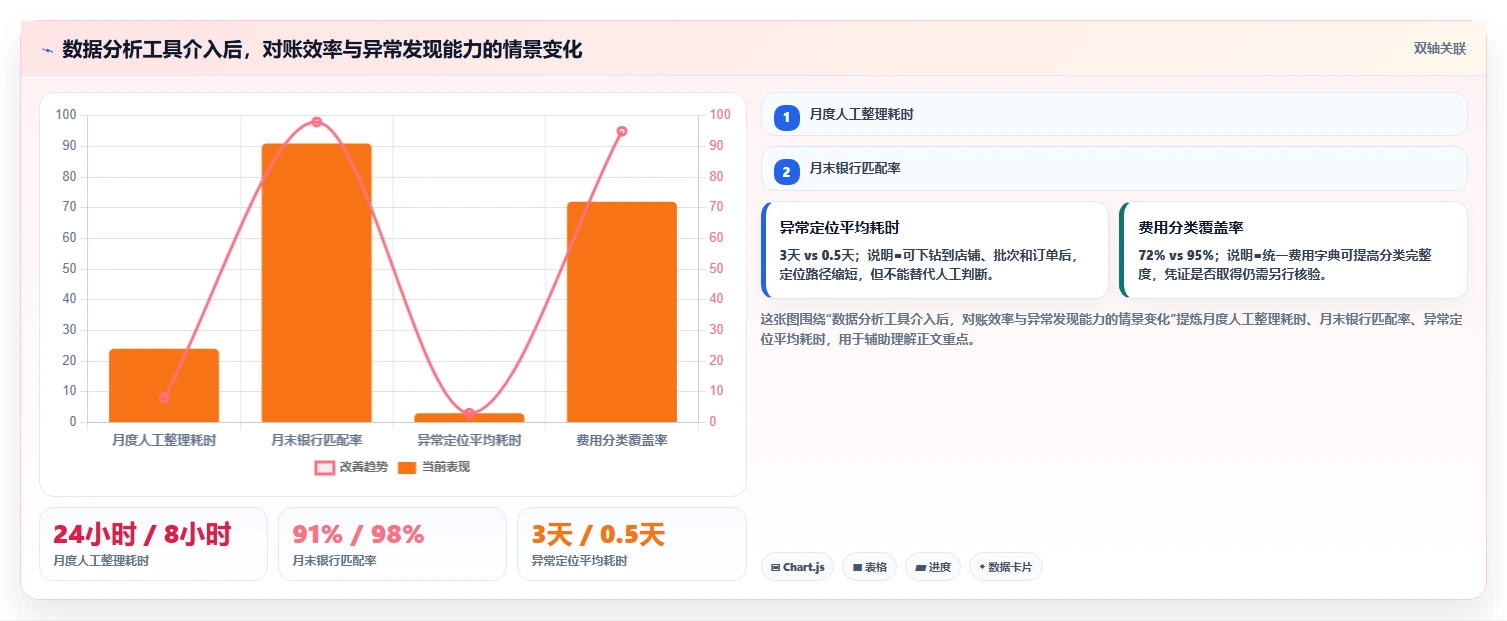Click the lightning icon before the title
Viewport: 1507px width, 621px height.
point(47,50)
